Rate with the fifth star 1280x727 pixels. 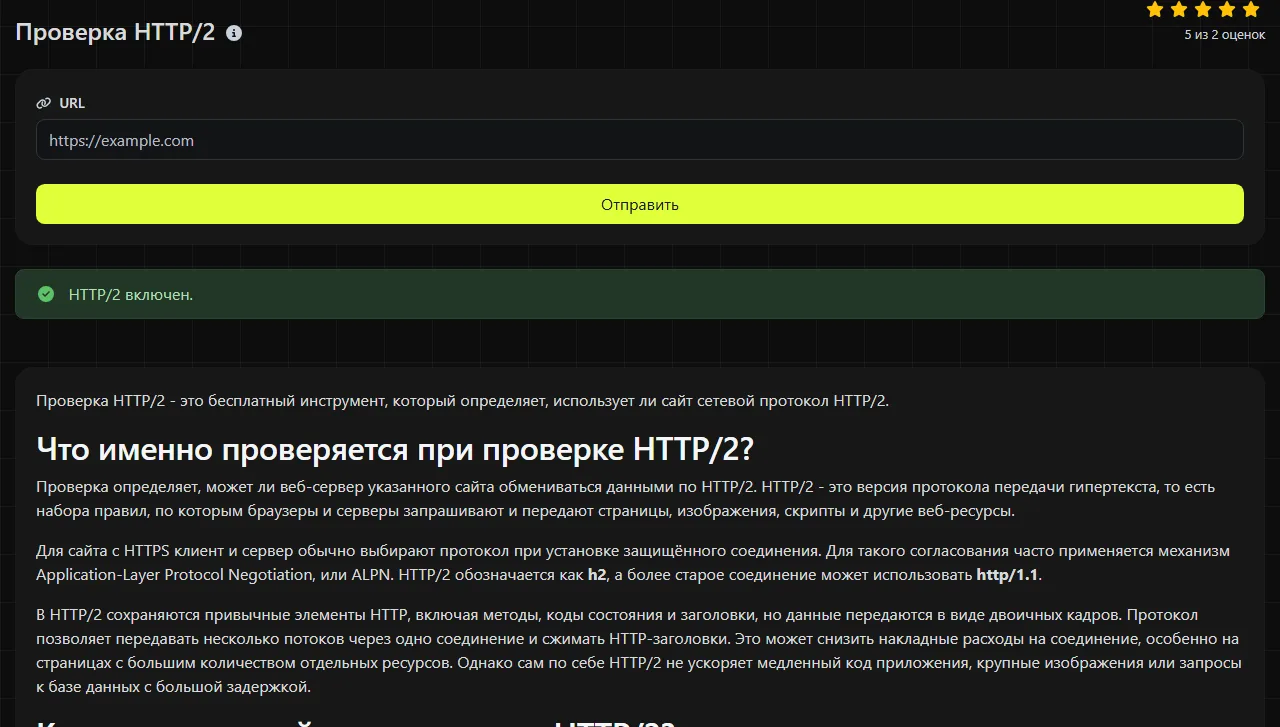click(1251, 10)
